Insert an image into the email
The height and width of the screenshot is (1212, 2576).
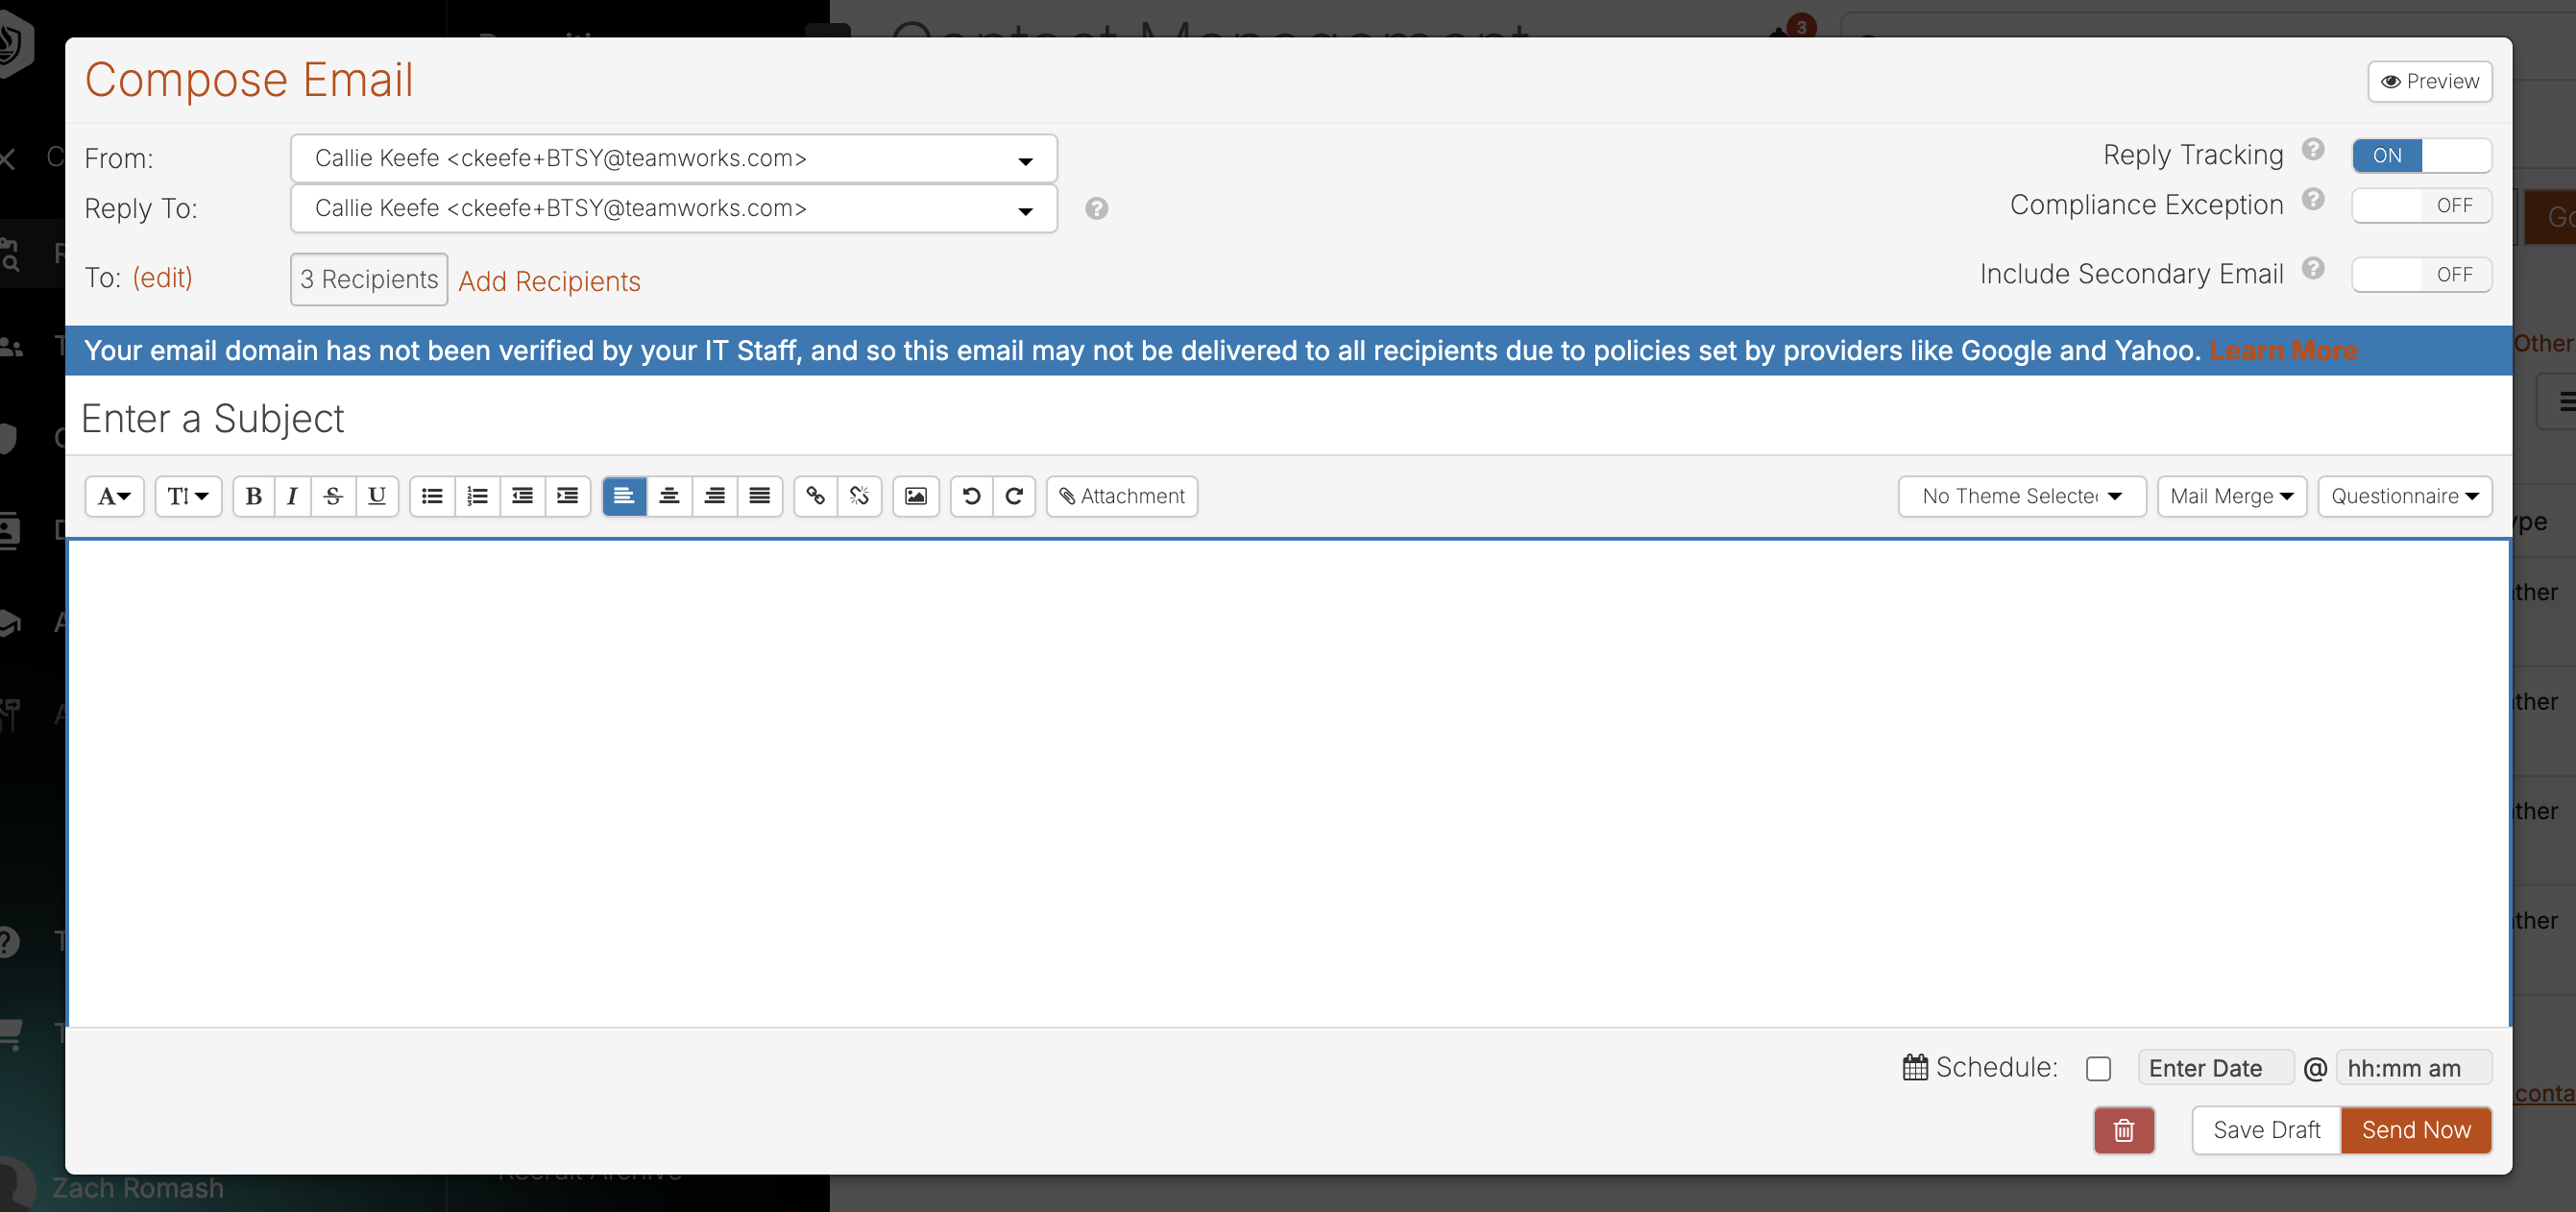tap(915, 496)
